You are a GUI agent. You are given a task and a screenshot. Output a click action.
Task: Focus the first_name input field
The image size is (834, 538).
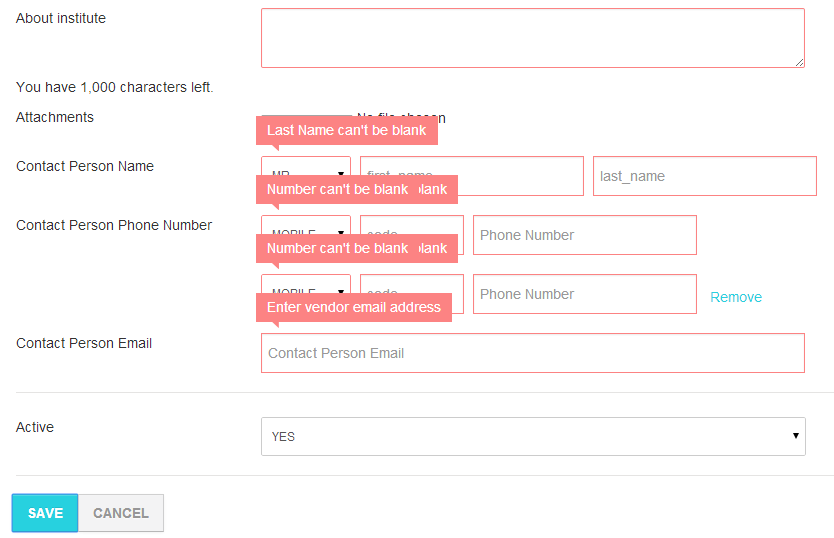coord(472,176)
